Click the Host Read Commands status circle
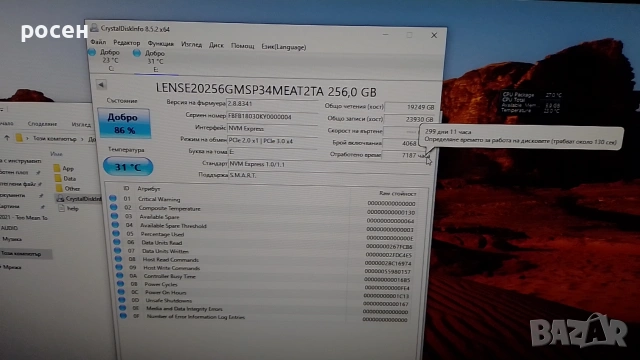Image resolution: width=640 pixels, height=360 pixels. [x=118, y=258]
